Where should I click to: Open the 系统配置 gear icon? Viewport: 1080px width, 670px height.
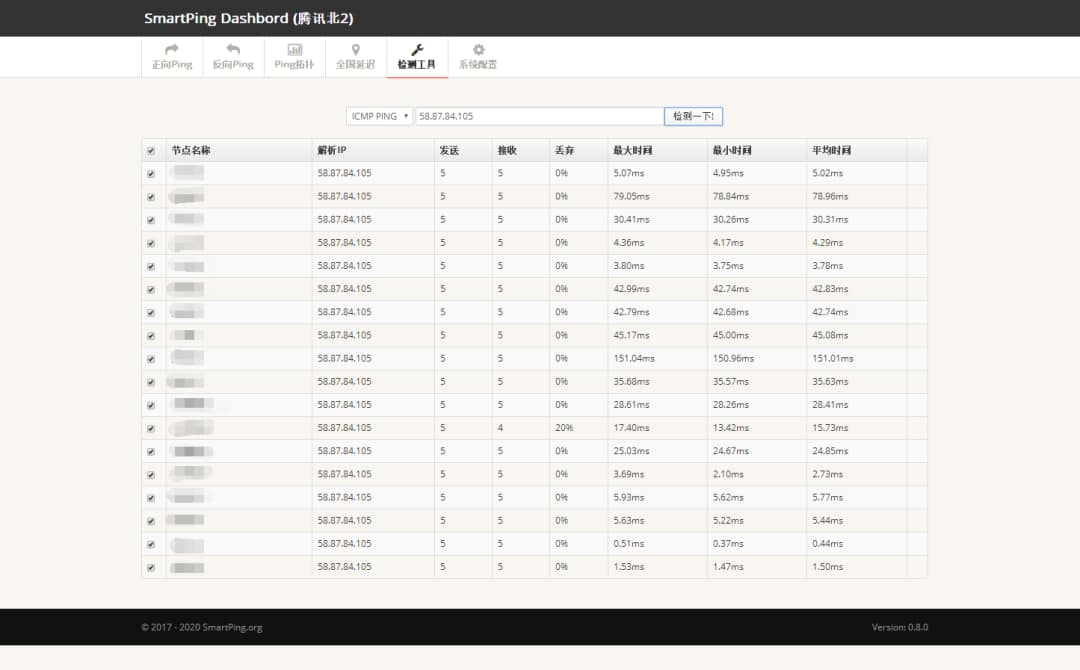coord(478,50)
